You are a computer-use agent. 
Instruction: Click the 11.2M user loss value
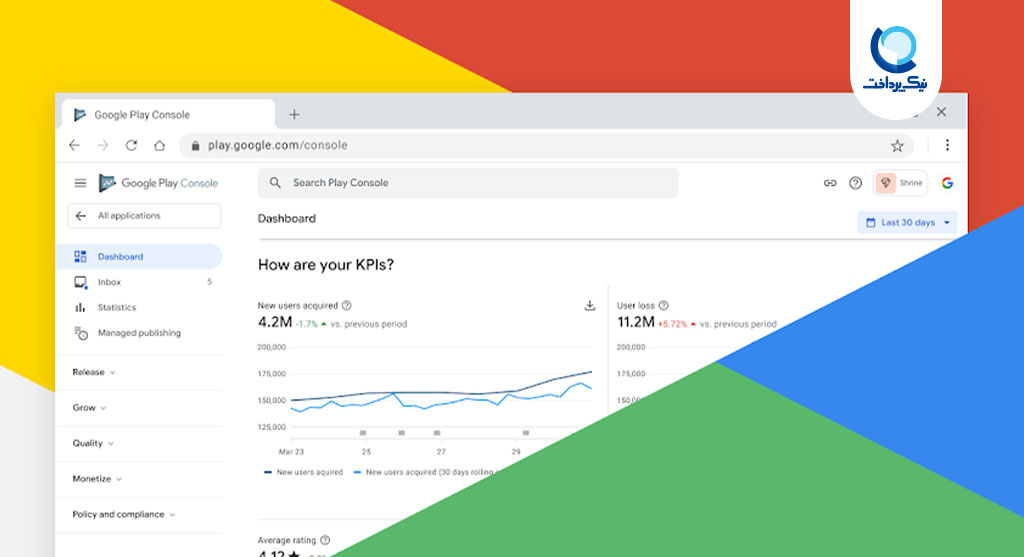click(x=635, y=322)
